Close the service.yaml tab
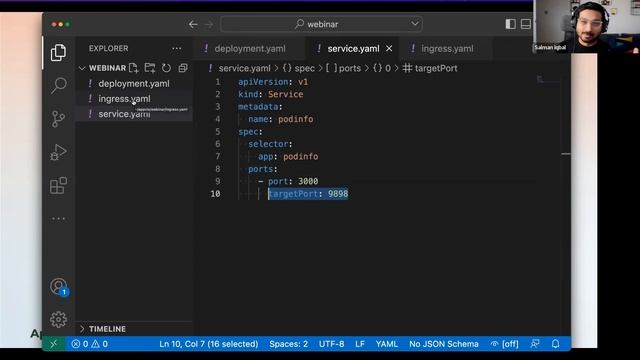The height and width of the screenshot is (360, 640). 389,49
